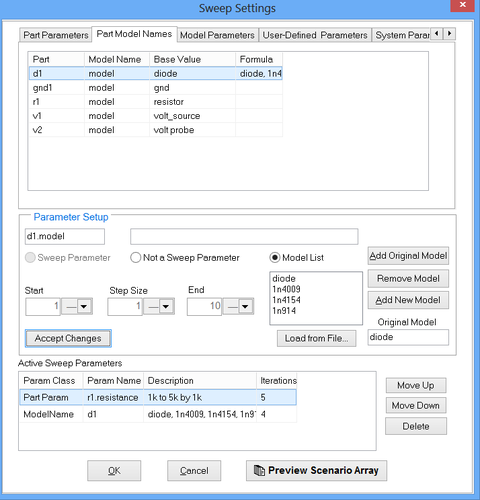Click the Accept Changes button

[x=68, y=338]
